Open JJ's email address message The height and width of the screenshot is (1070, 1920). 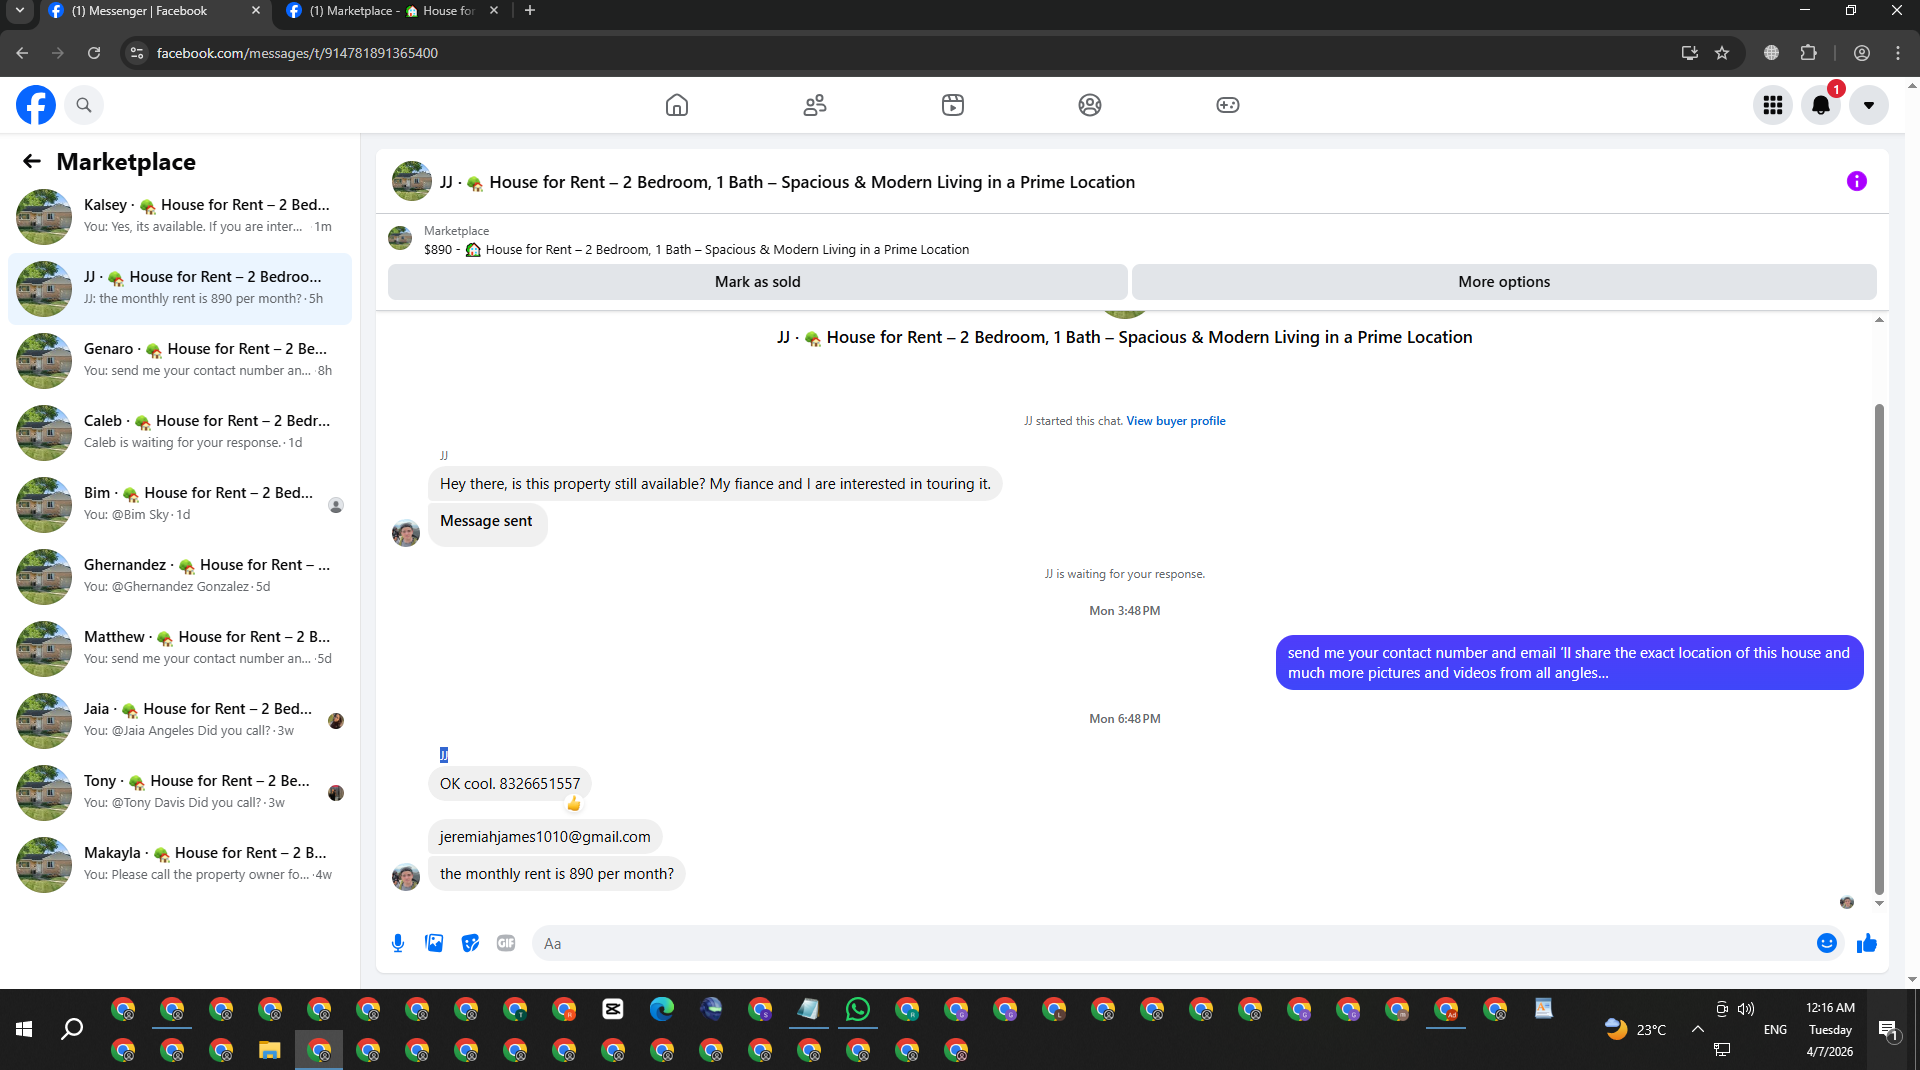click(x=545, y=837)
